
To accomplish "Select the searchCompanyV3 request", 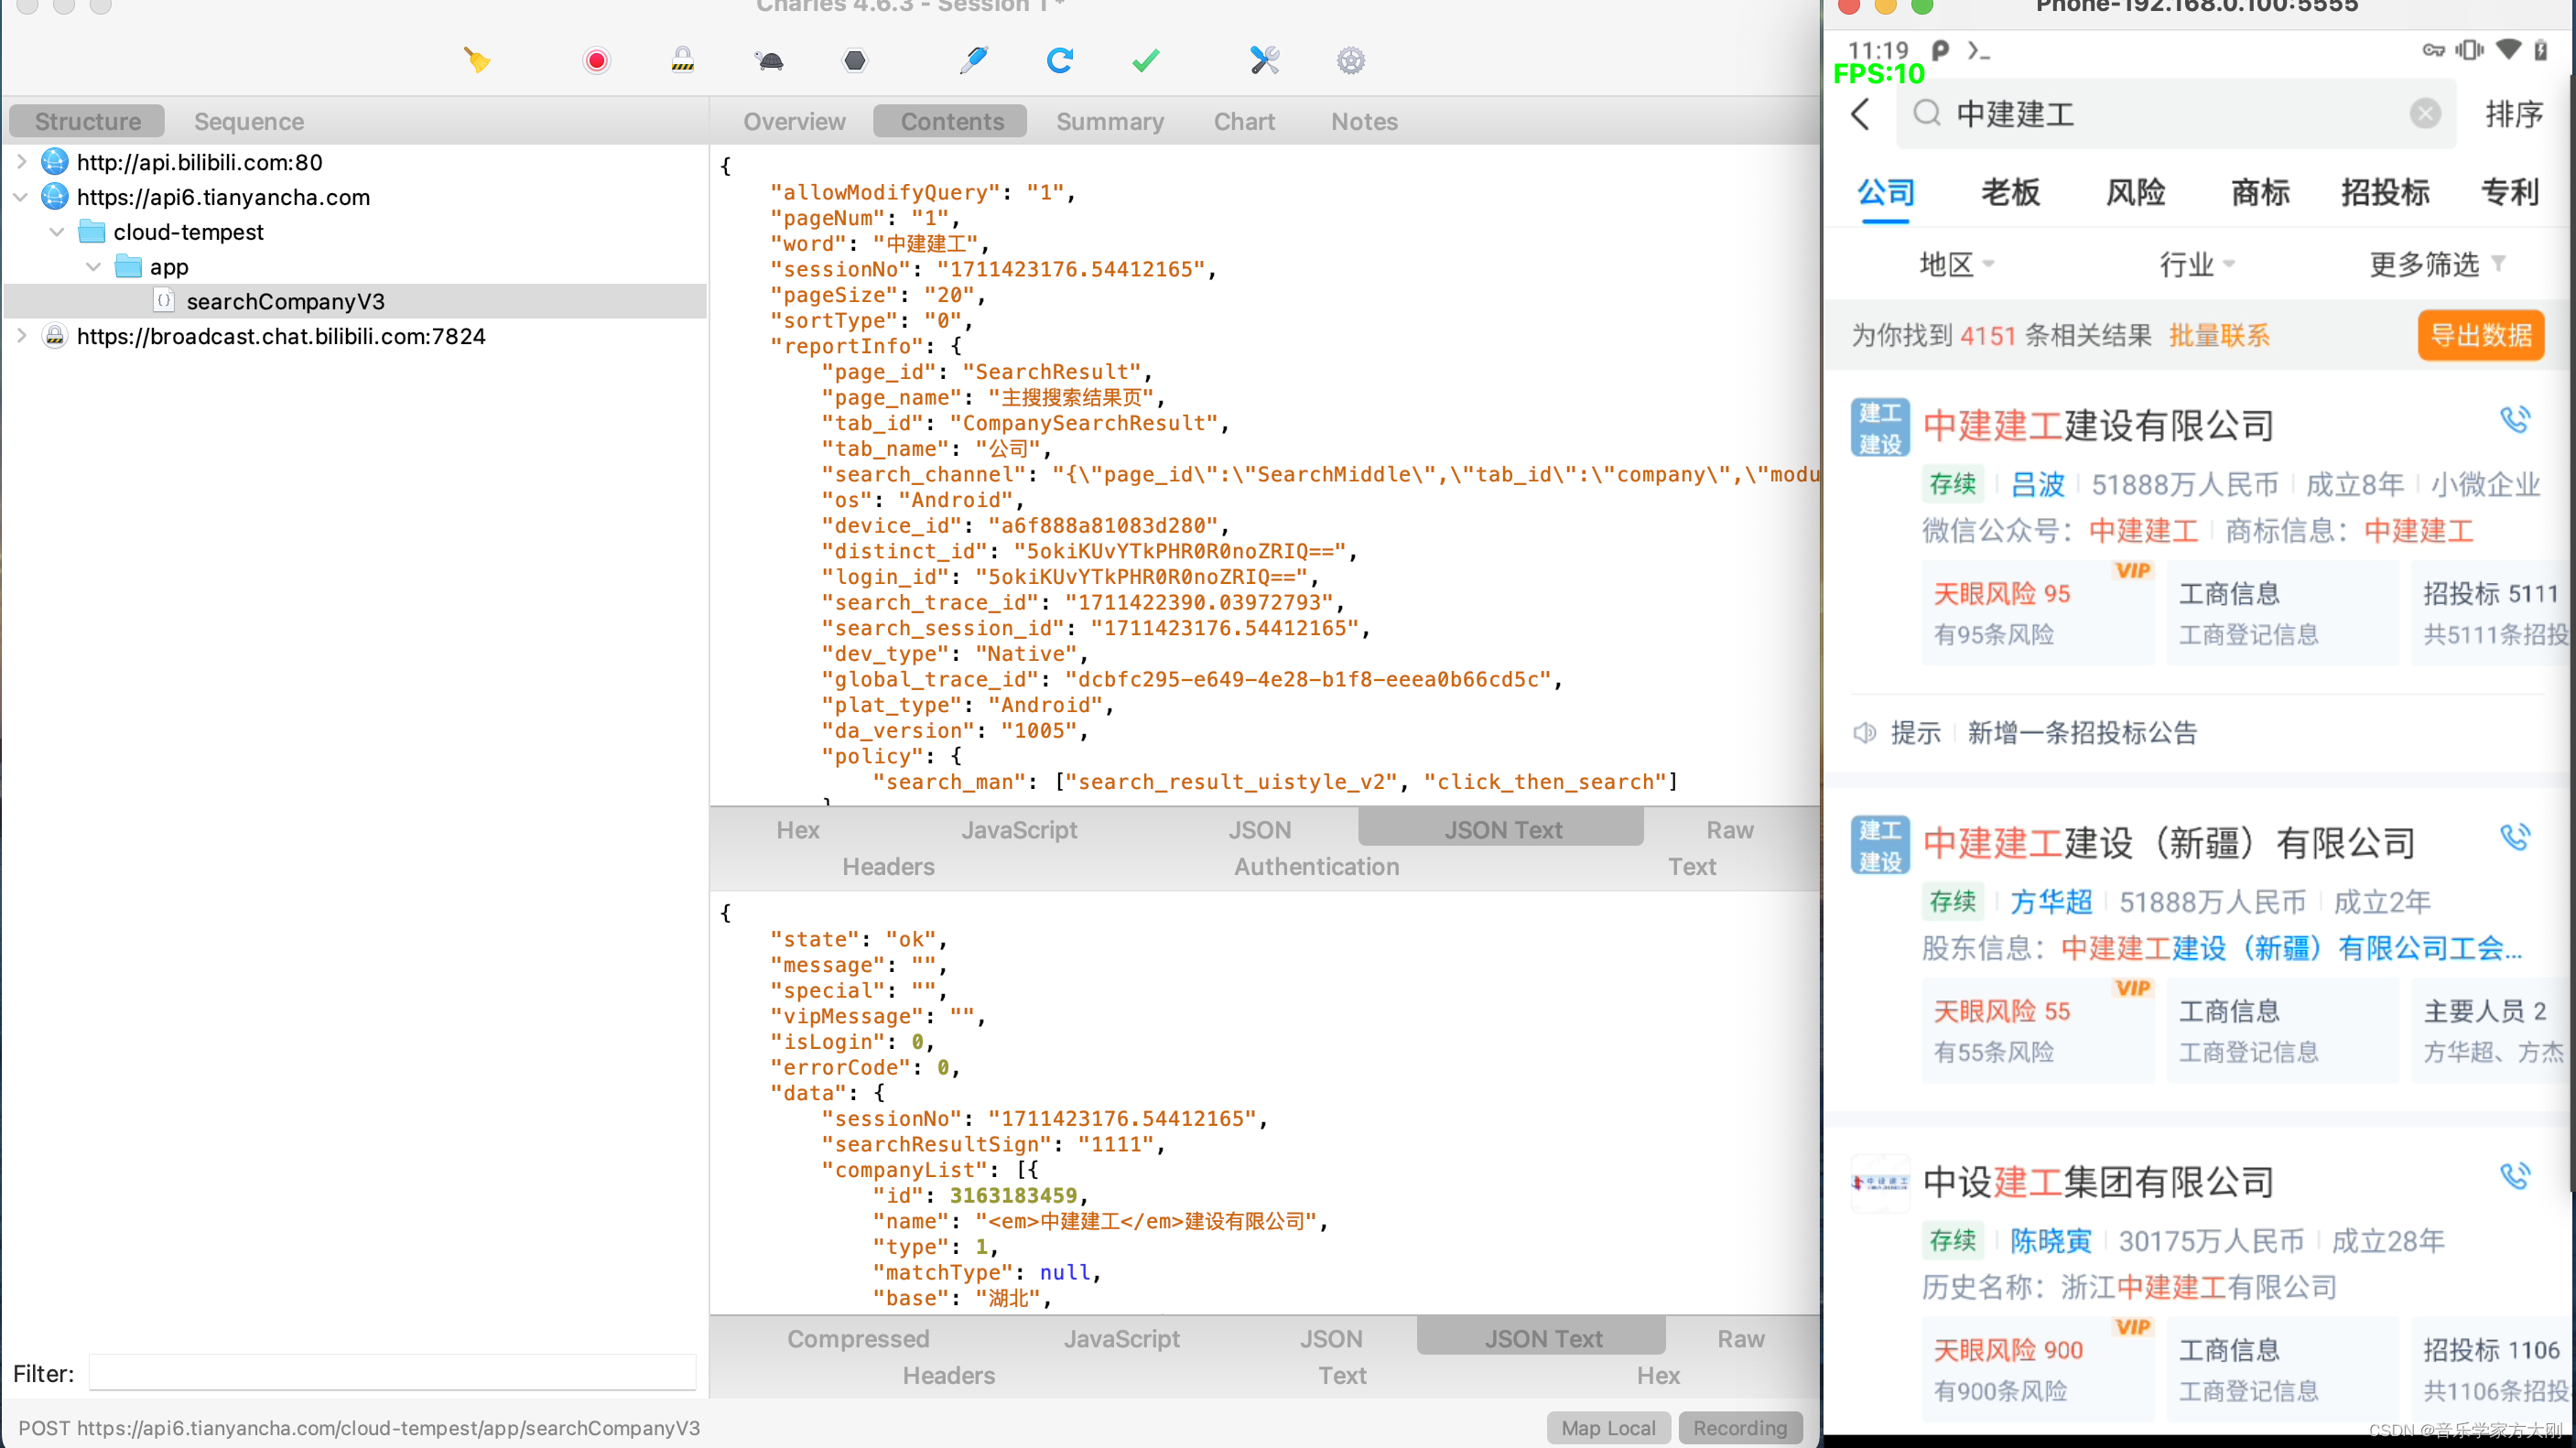I will tap(285, 301).
